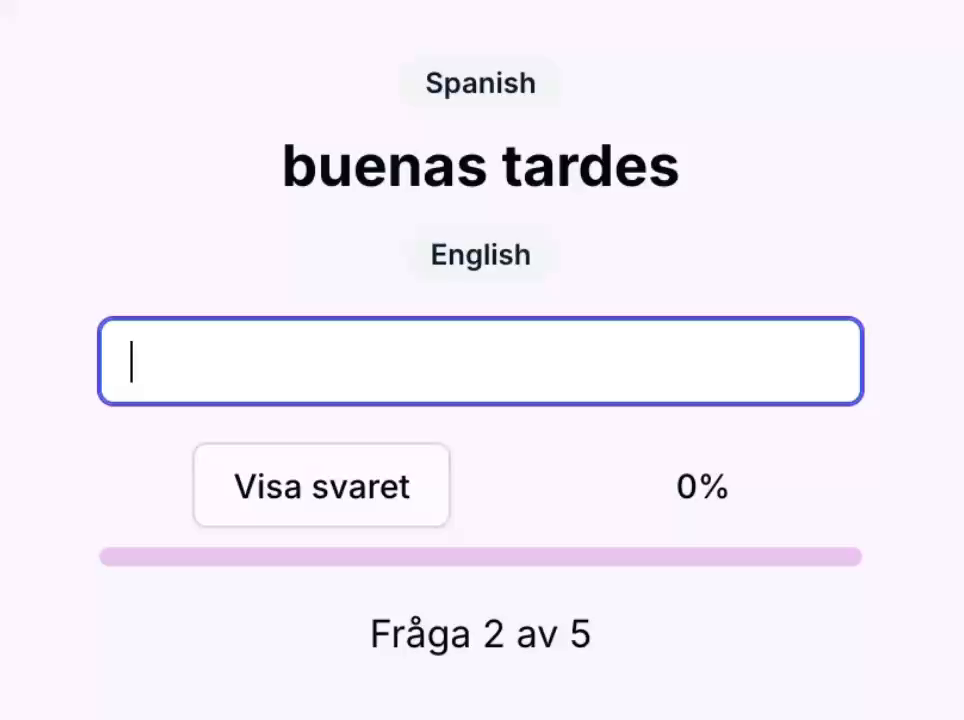Click the "Fråga 2 av 5" counter
The image size is (964, 720).
click(480, 634)
